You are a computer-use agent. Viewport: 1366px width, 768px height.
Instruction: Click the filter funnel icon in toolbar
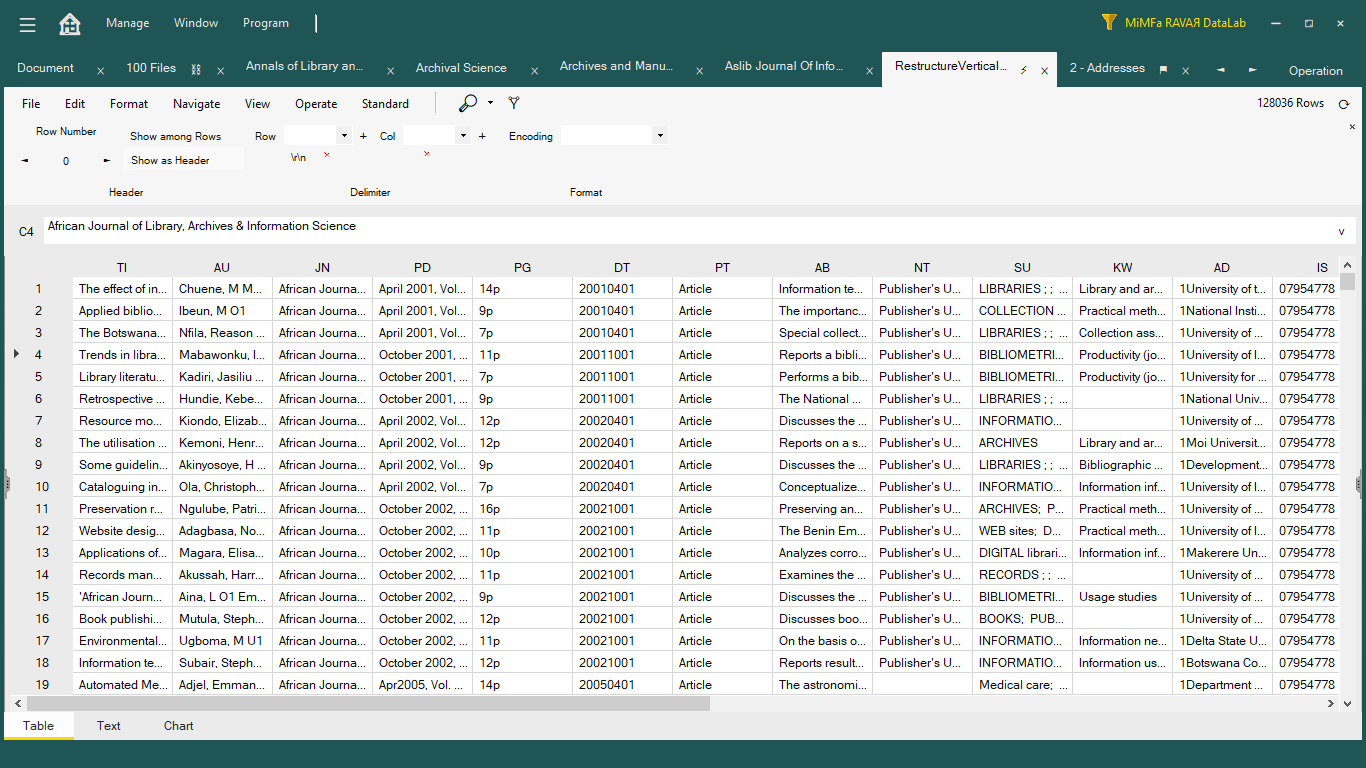514,103
